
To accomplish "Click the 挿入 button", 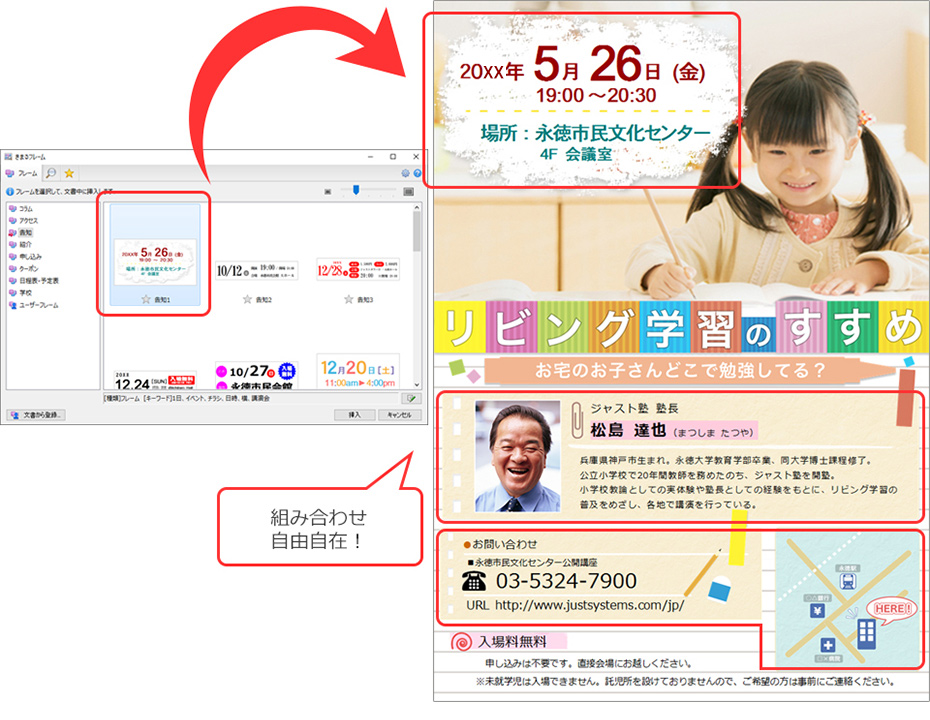I will pyautogui.click(x=353, y=414).
